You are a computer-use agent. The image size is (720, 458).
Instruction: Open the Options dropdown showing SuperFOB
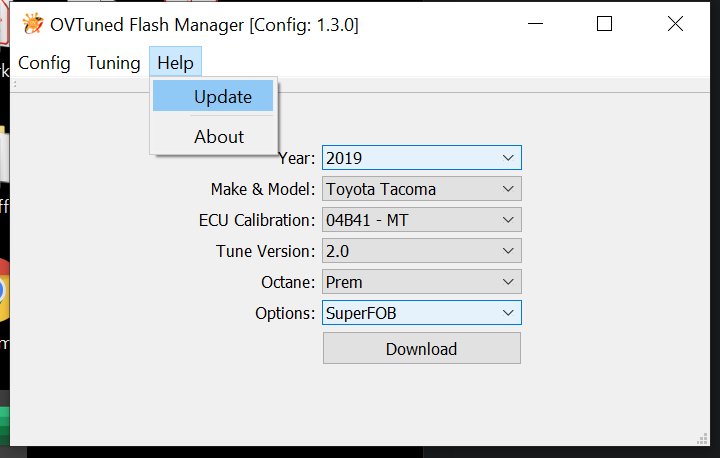(x=422, y=313)
